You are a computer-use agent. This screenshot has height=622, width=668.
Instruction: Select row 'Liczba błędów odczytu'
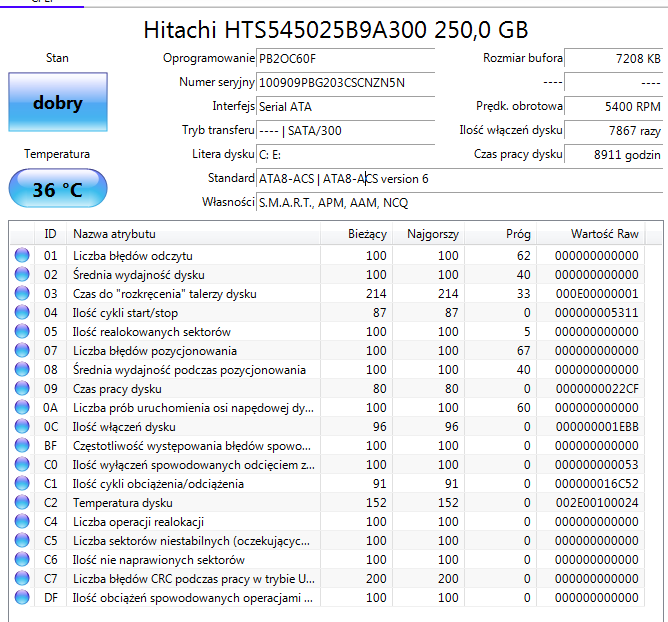[x=327, y=256]
